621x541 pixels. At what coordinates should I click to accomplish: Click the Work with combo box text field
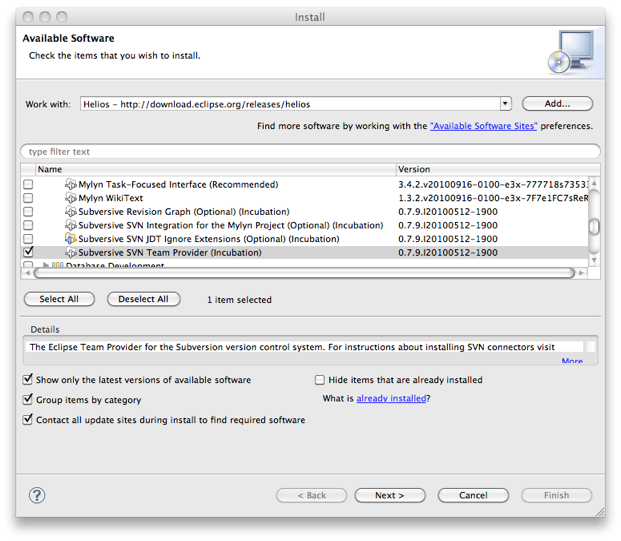click(x=290, y=104)
